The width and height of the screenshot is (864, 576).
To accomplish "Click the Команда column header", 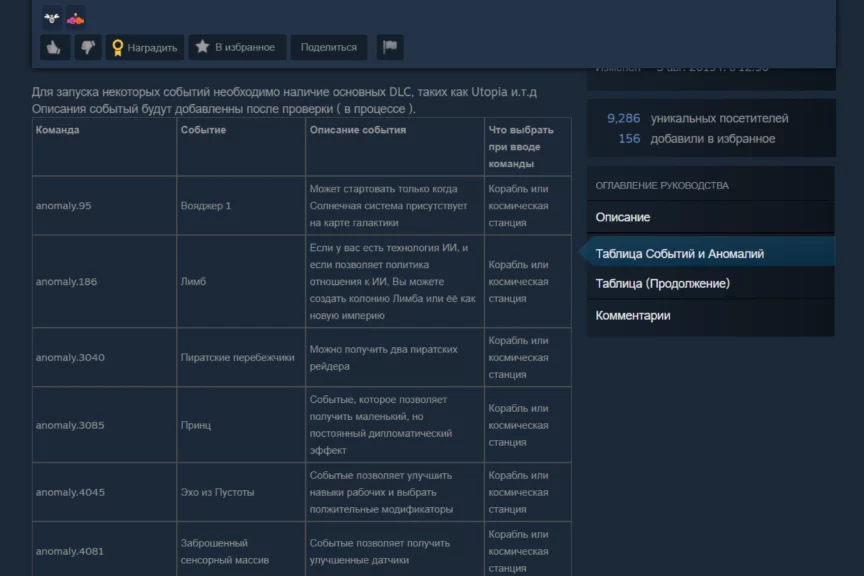I will tap(58, 130).
